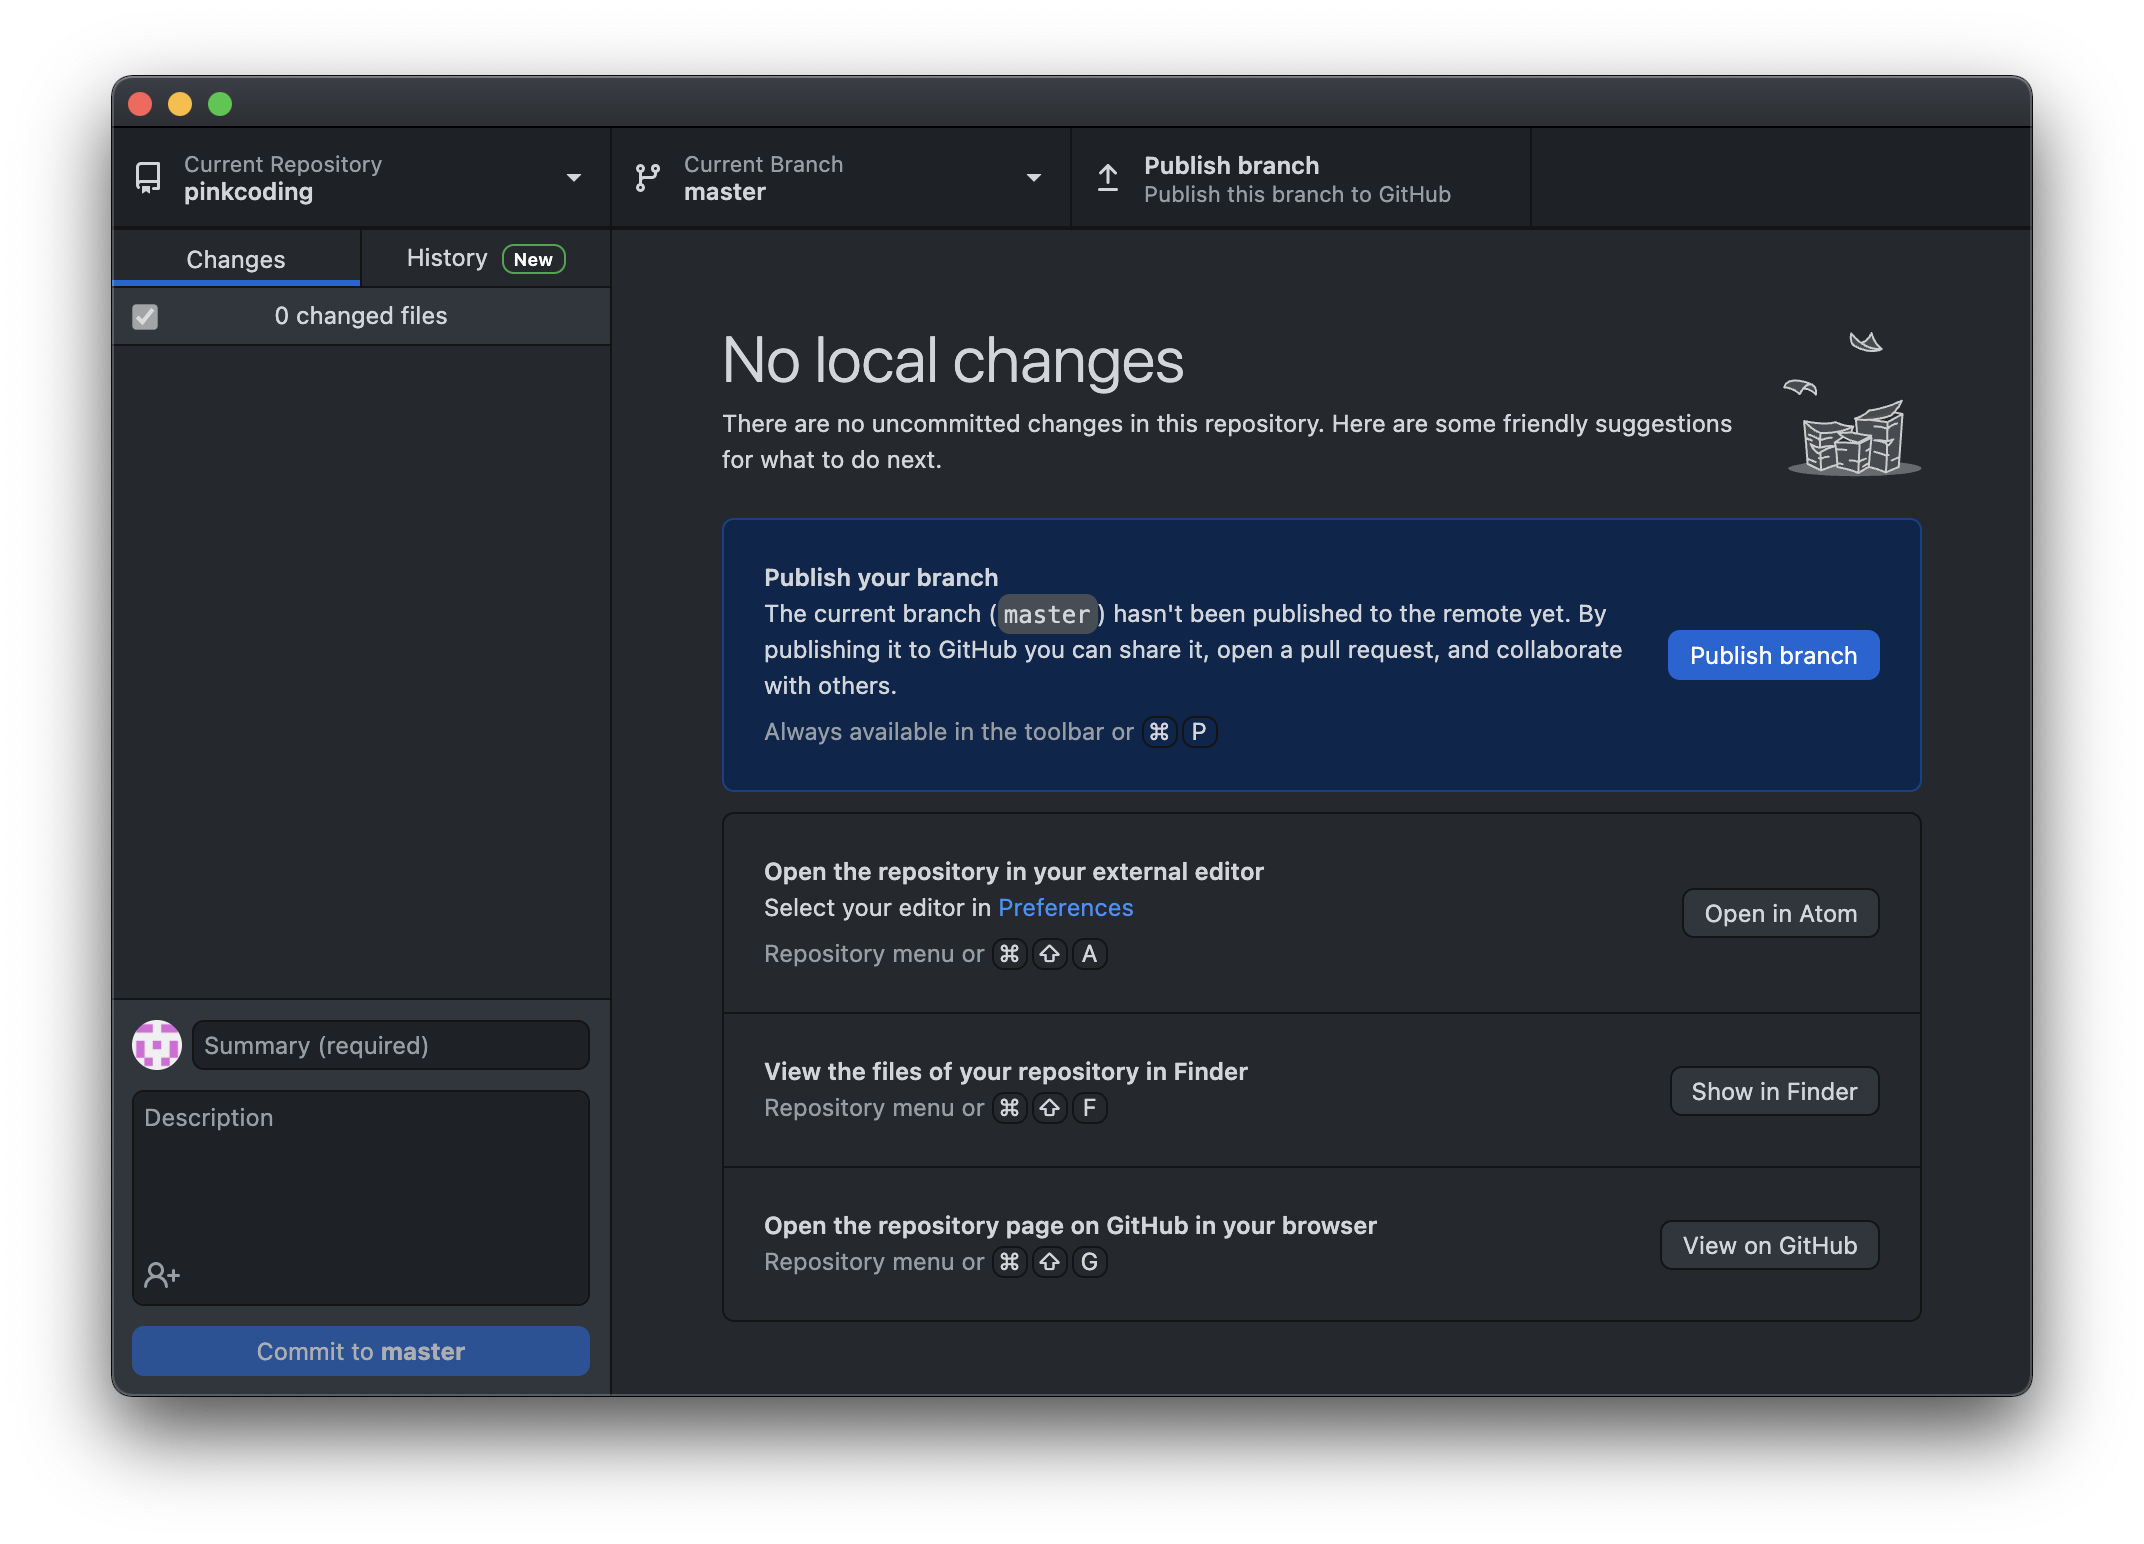
Task: Click the blue Publish branch button
Action: click(1773, 655)
